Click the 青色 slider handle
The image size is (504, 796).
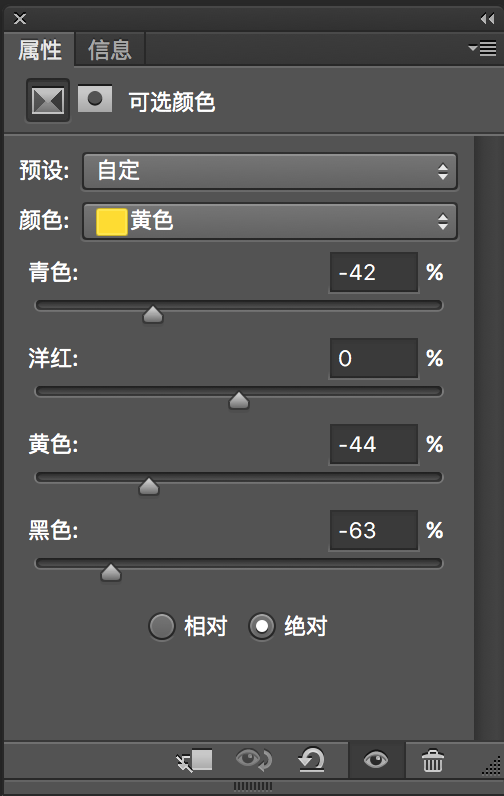tap(153, 314)
